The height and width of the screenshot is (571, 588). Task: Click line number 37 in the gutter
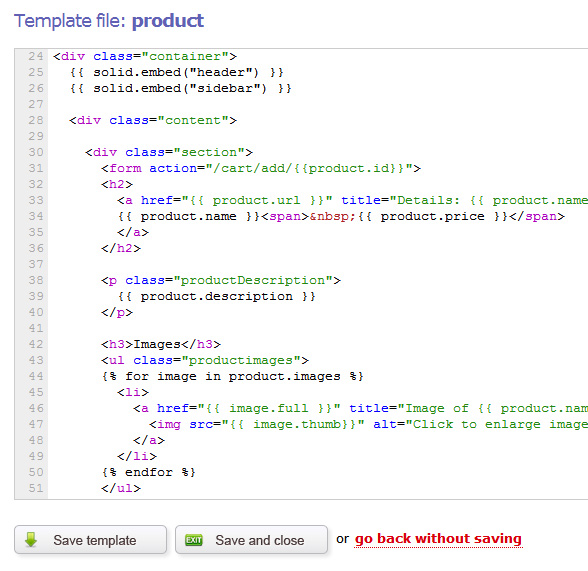(x=36, y=264)
